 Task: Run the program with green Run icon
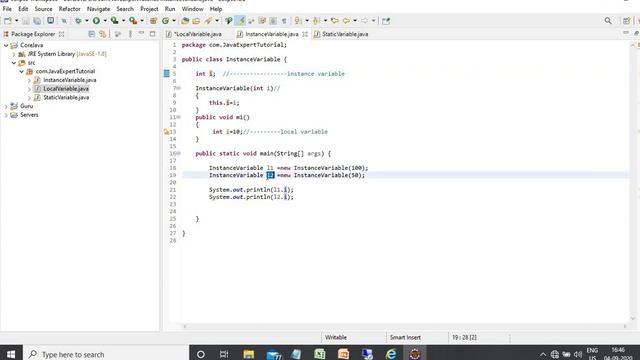(96, 21)
